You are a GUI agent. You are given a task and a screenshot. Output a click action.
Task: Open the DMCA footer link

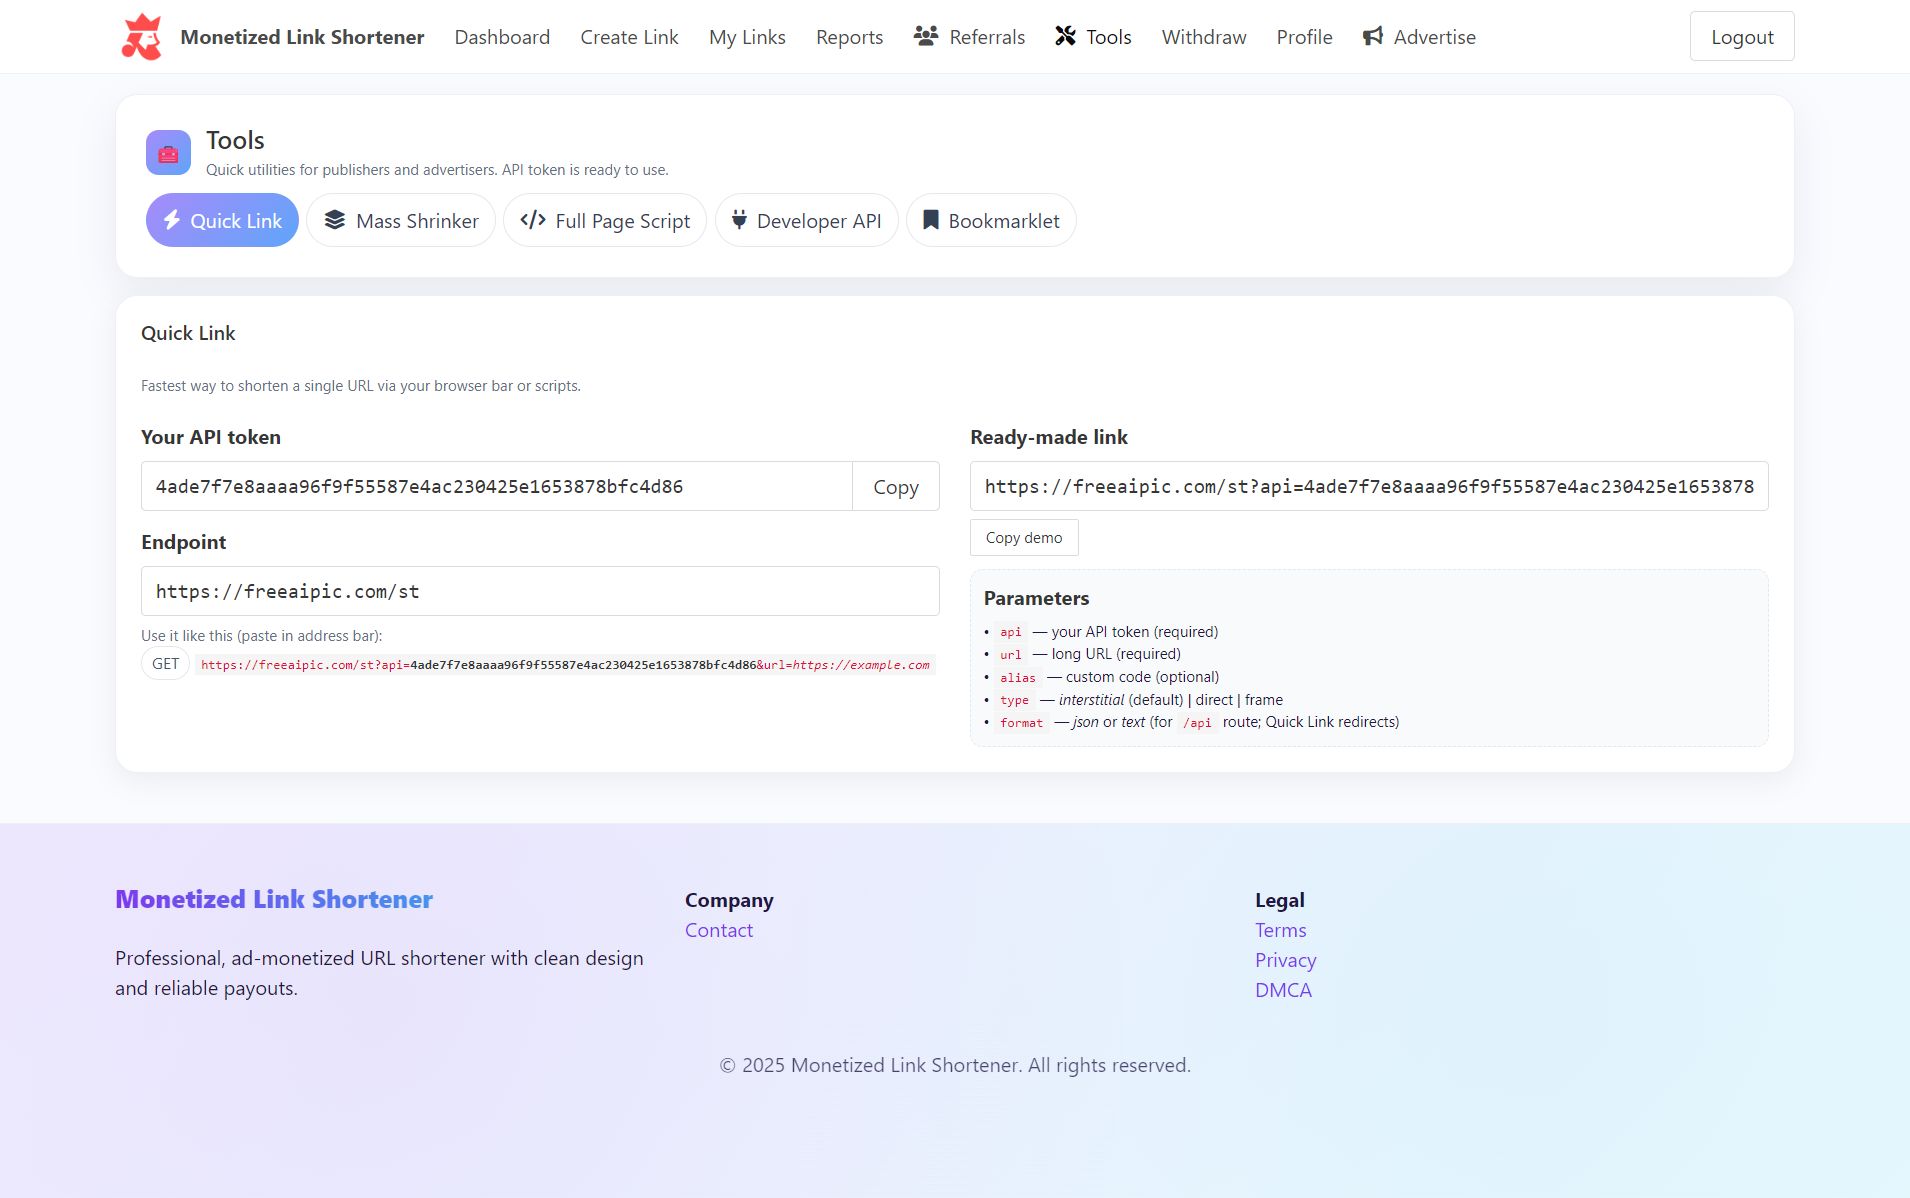coord(1283,991)
